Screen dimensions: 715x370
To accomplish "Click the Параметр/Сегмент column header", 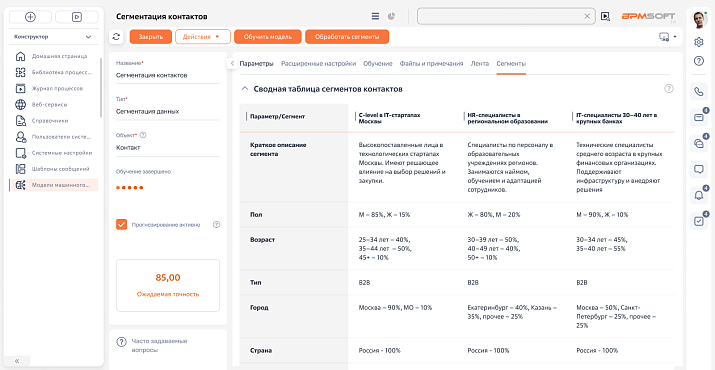I will pyautogui.click(x=278, y=117).
